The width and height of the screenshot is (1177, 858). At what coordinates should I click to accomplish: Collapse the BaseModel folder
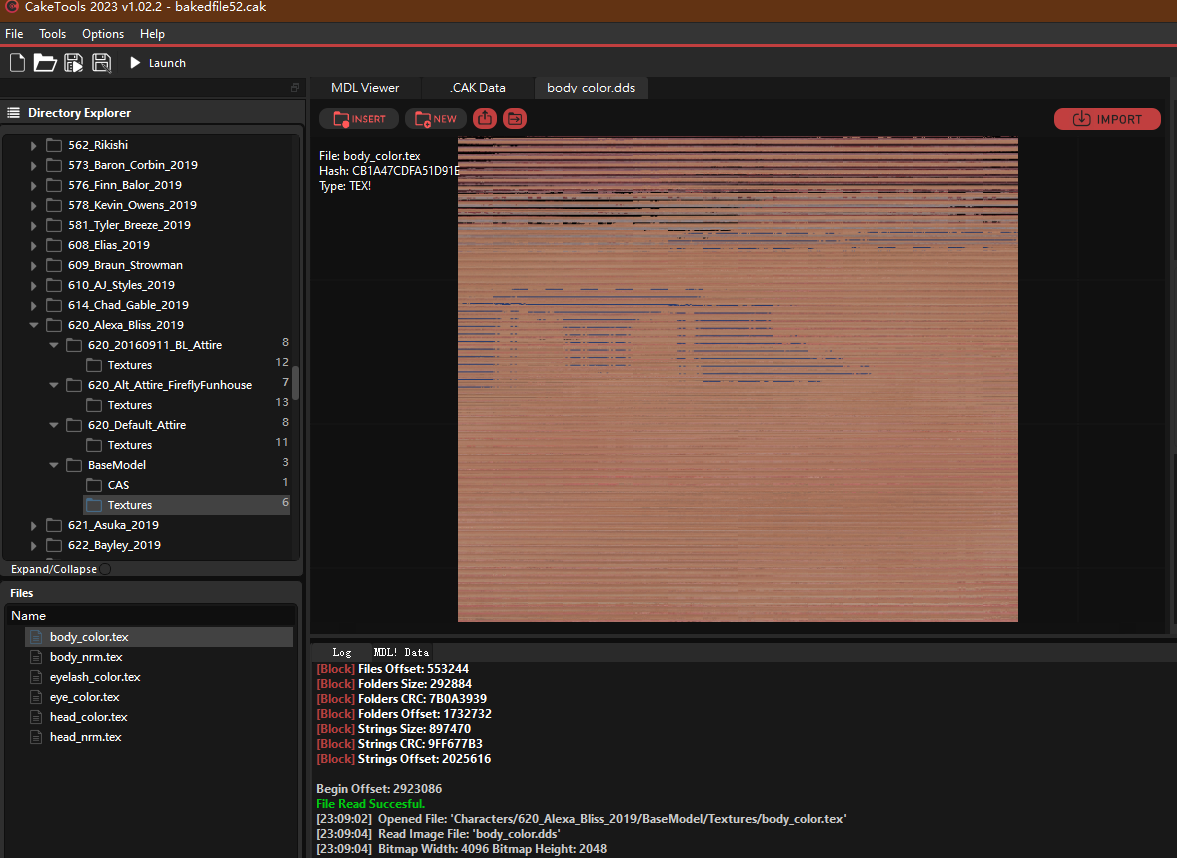pyautogui.click(x=54, y=465)
